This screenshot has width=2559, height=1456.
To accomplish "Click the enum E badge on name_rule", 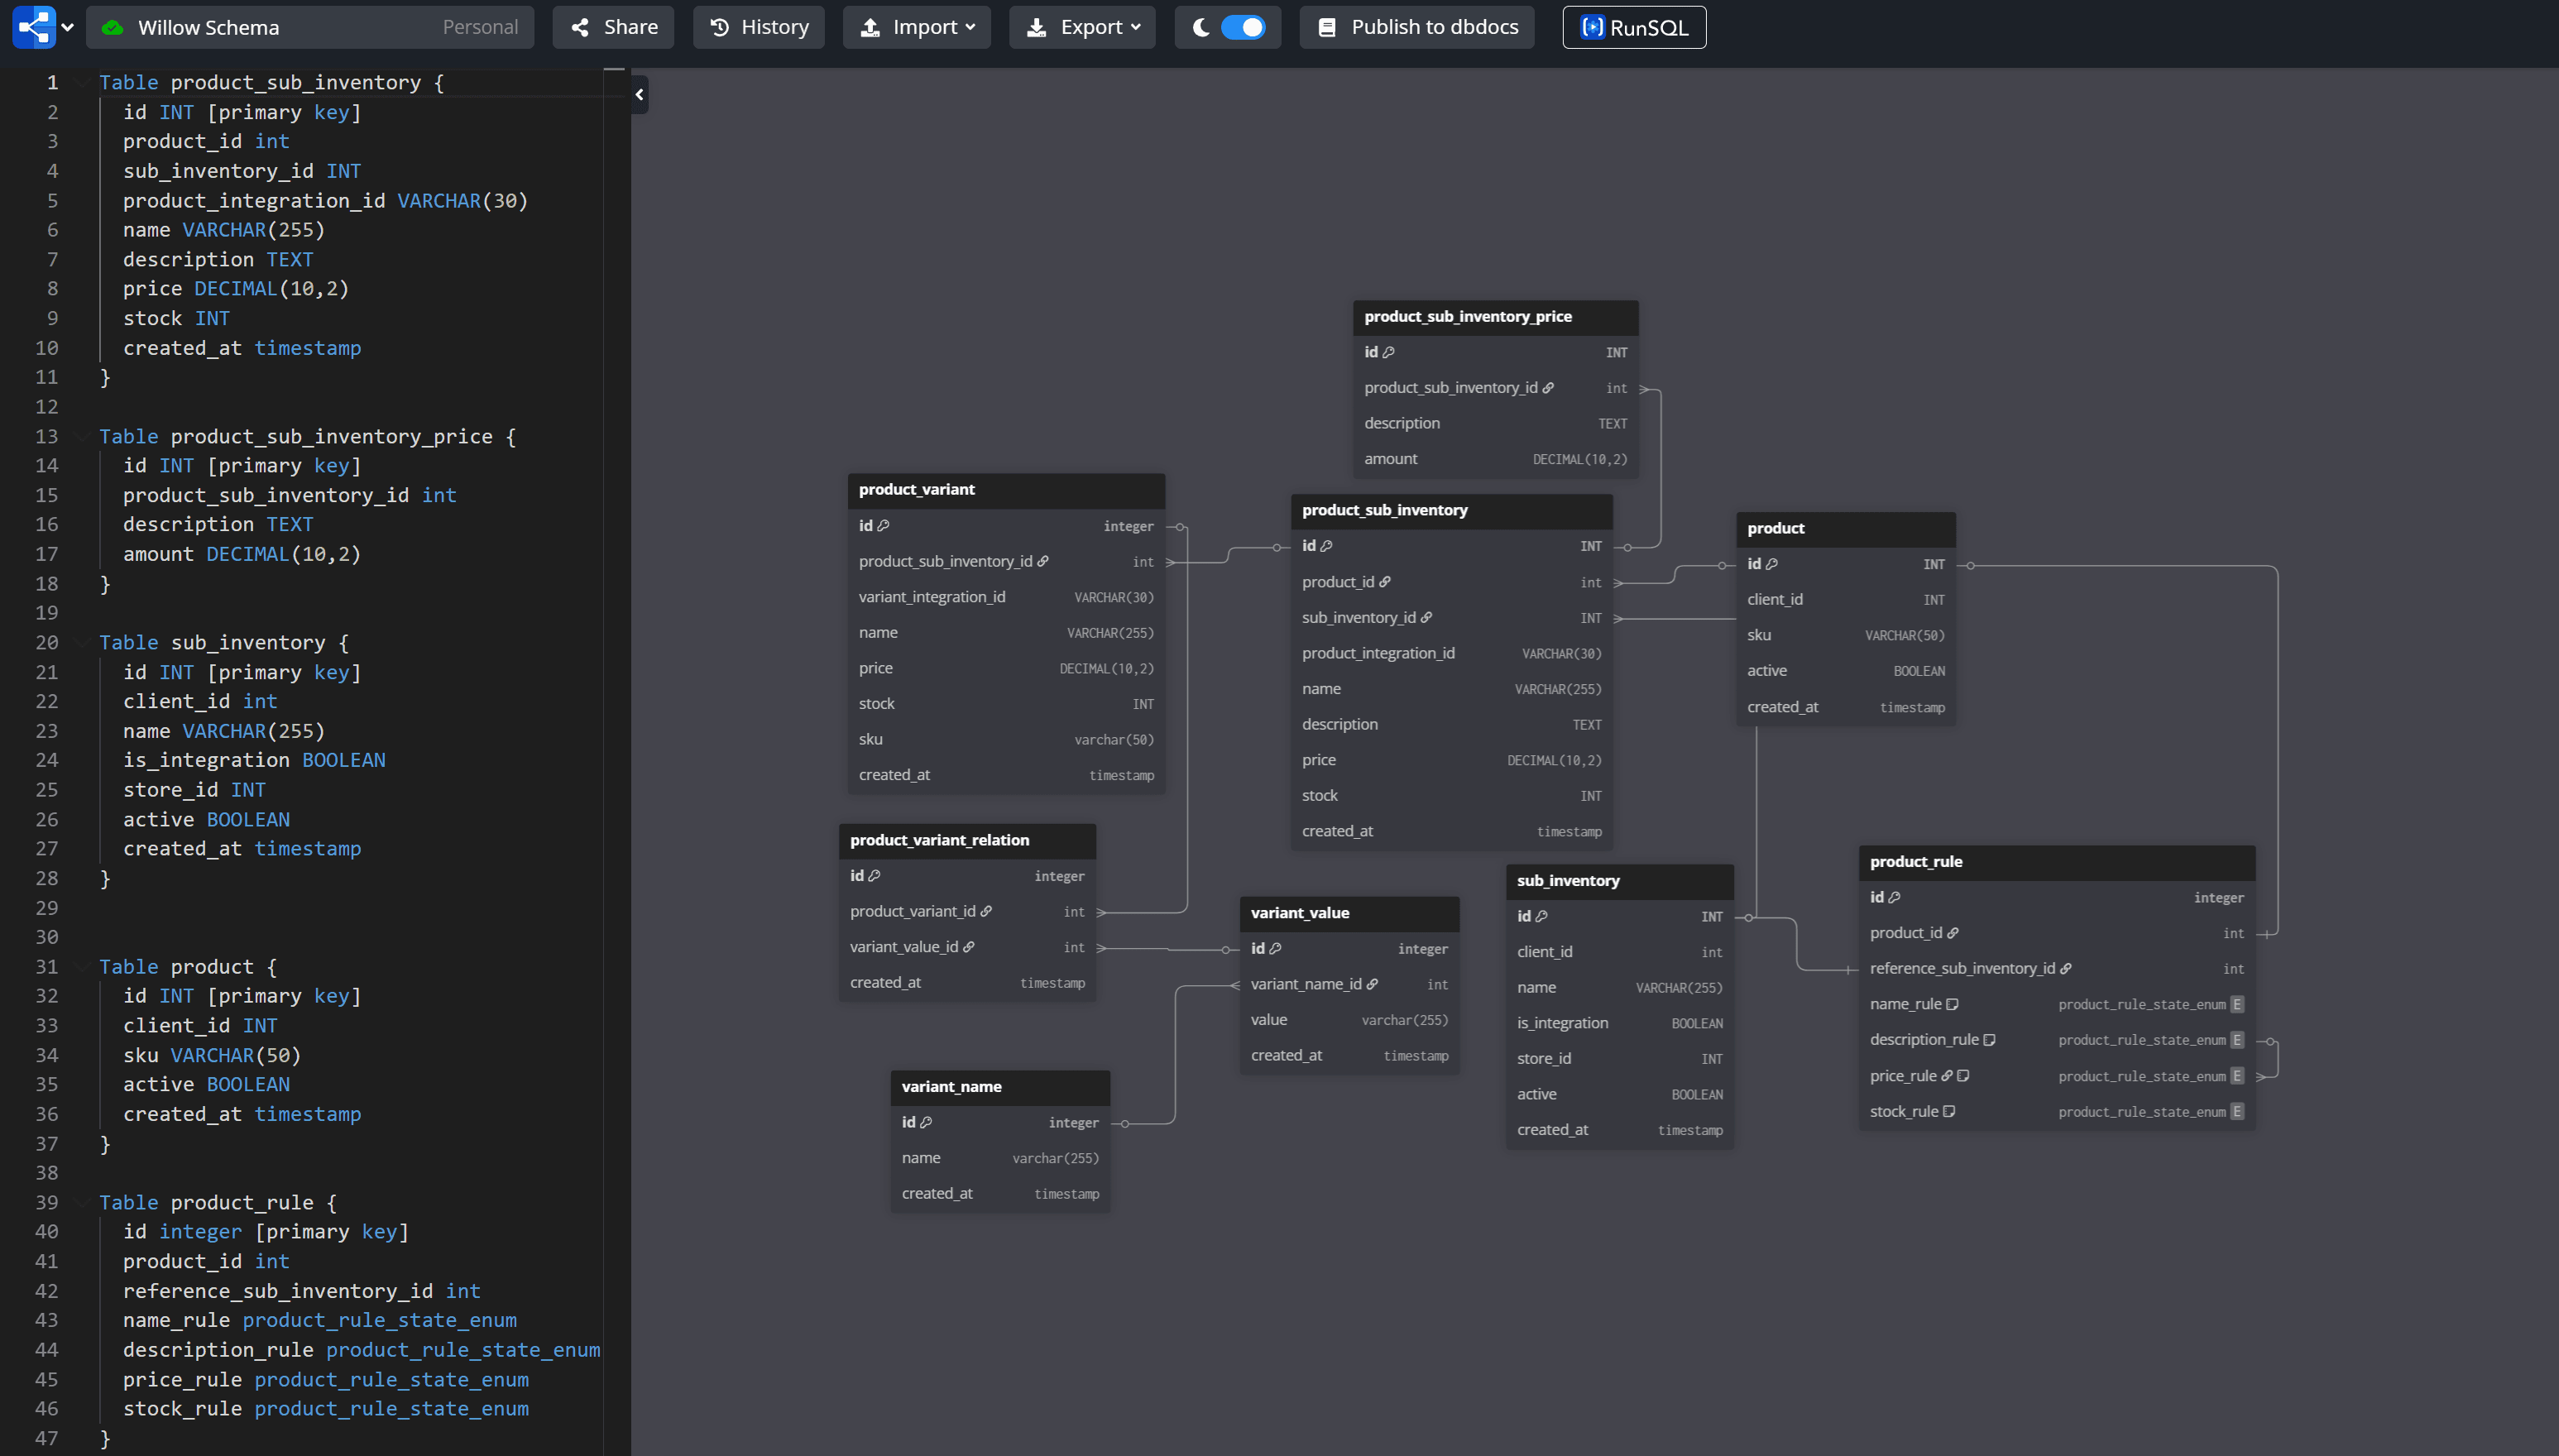I will 2237,1005.
